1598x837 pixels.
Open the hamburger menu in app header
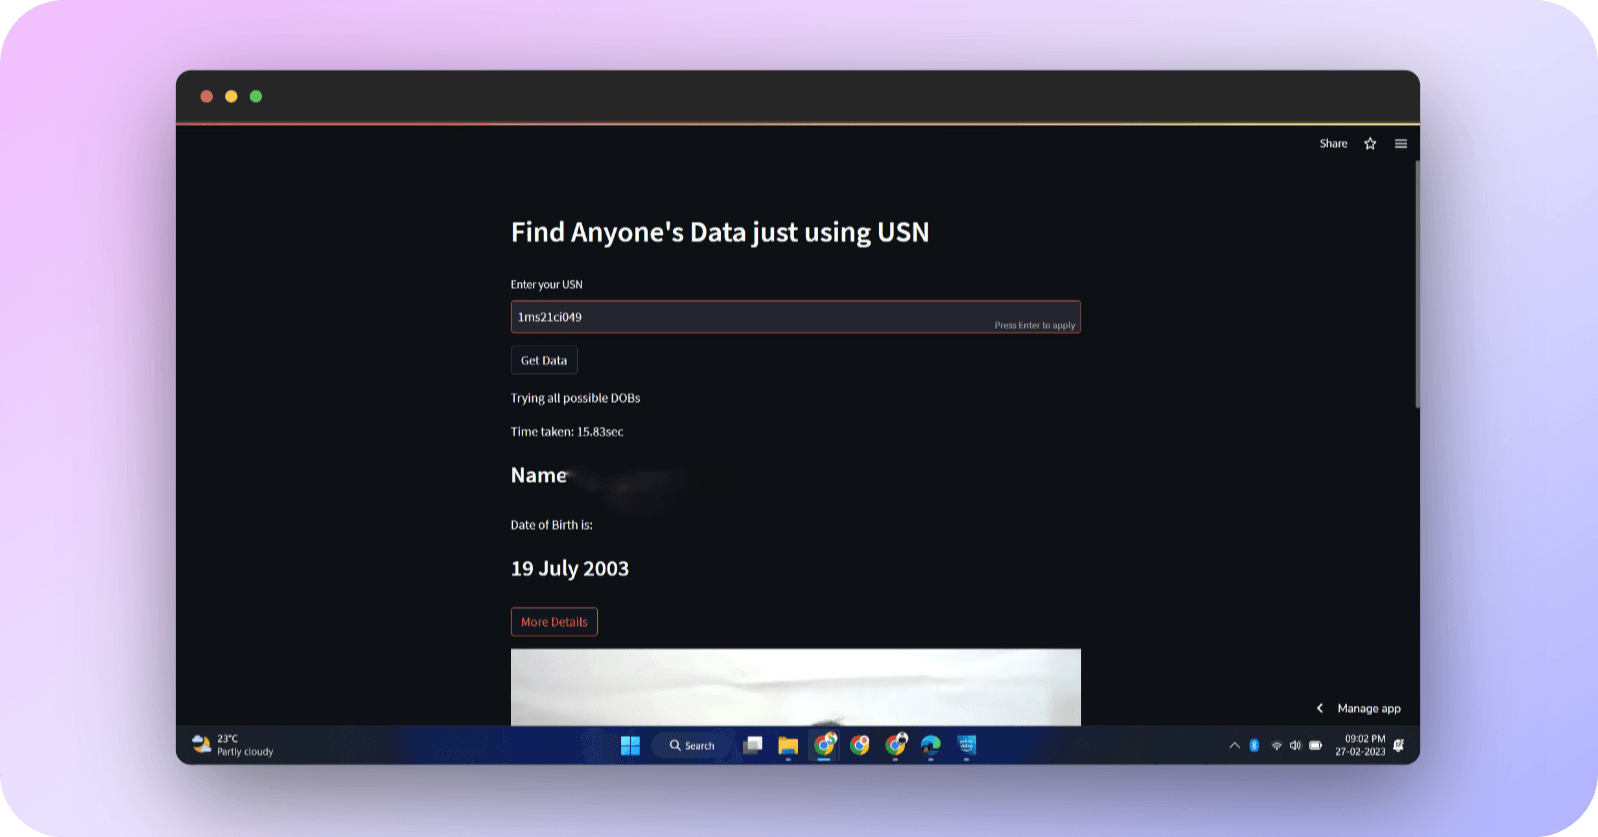1401,144
